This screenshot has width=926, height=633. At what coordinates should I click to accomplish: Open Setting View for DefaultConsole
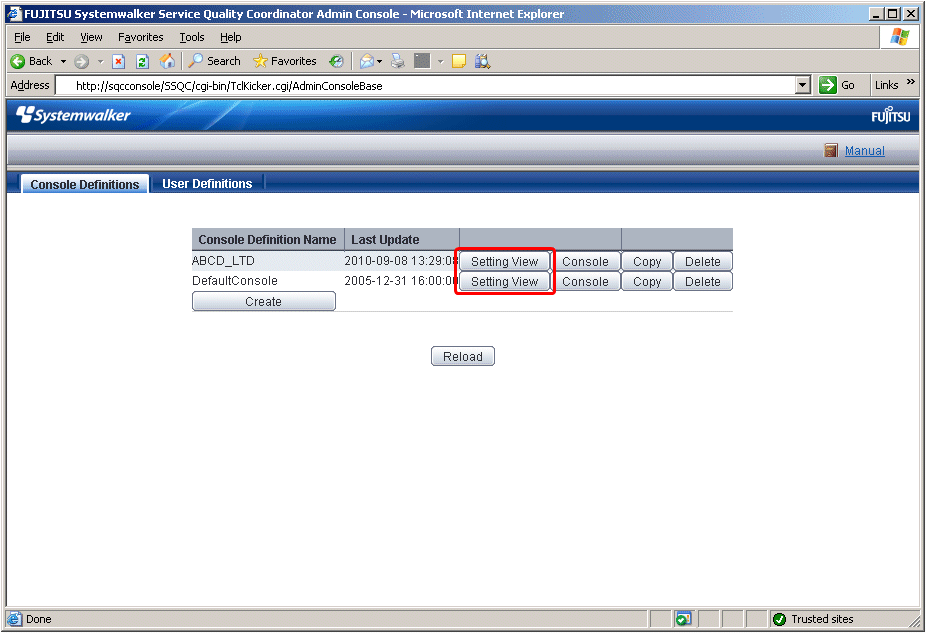504,282
